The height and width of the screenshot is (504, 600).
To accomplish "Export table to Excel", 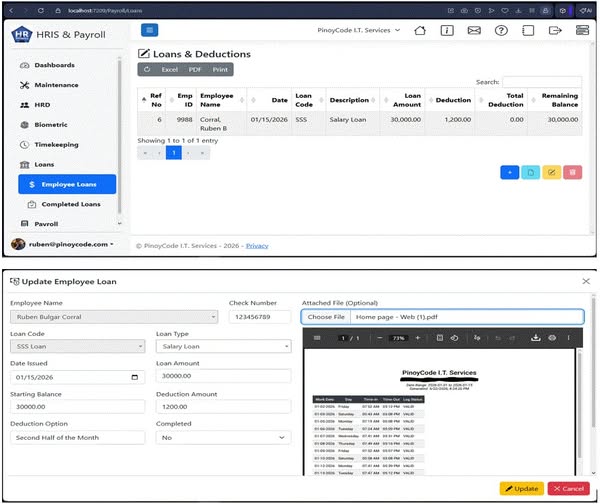I will tap(170, 69).
